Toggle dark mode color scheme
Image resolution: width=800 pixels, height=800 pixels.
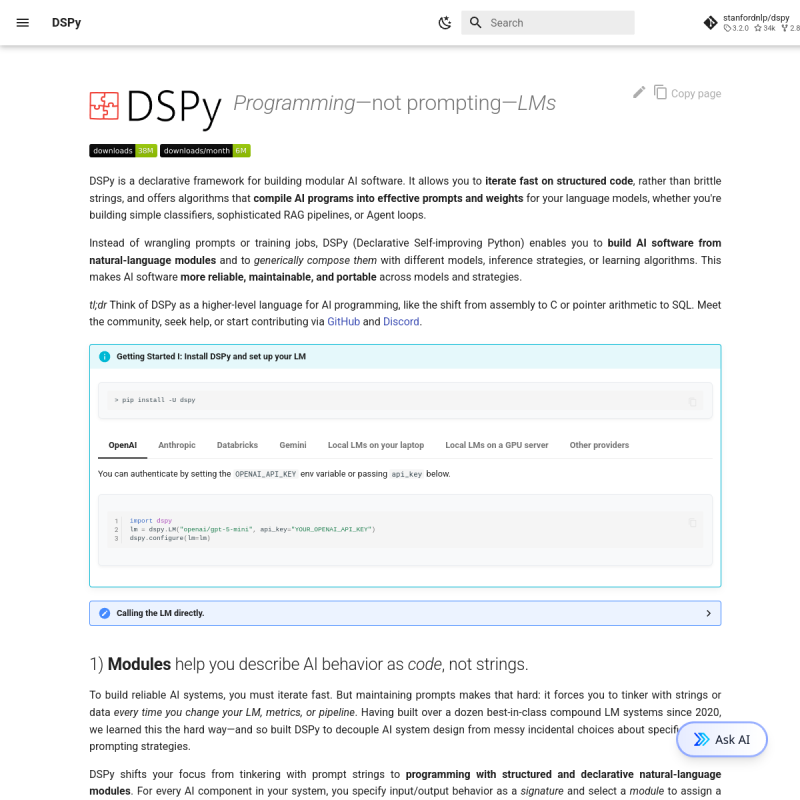point(445,22)
